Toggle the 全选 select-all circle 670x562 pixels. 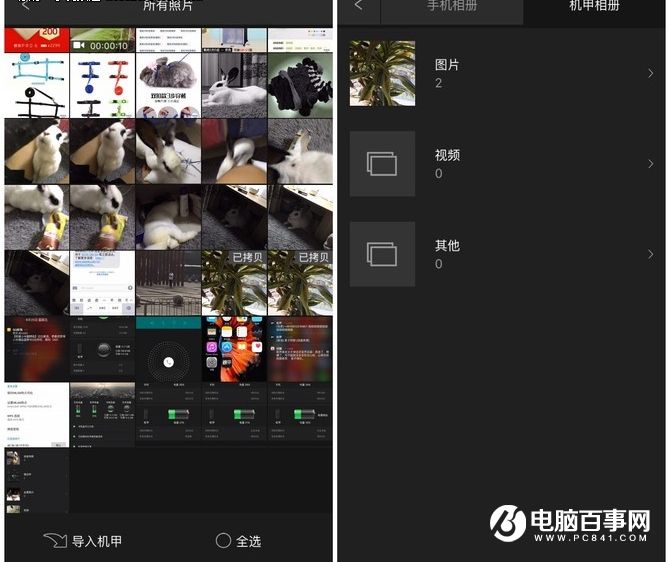click(x=224, y=540)
